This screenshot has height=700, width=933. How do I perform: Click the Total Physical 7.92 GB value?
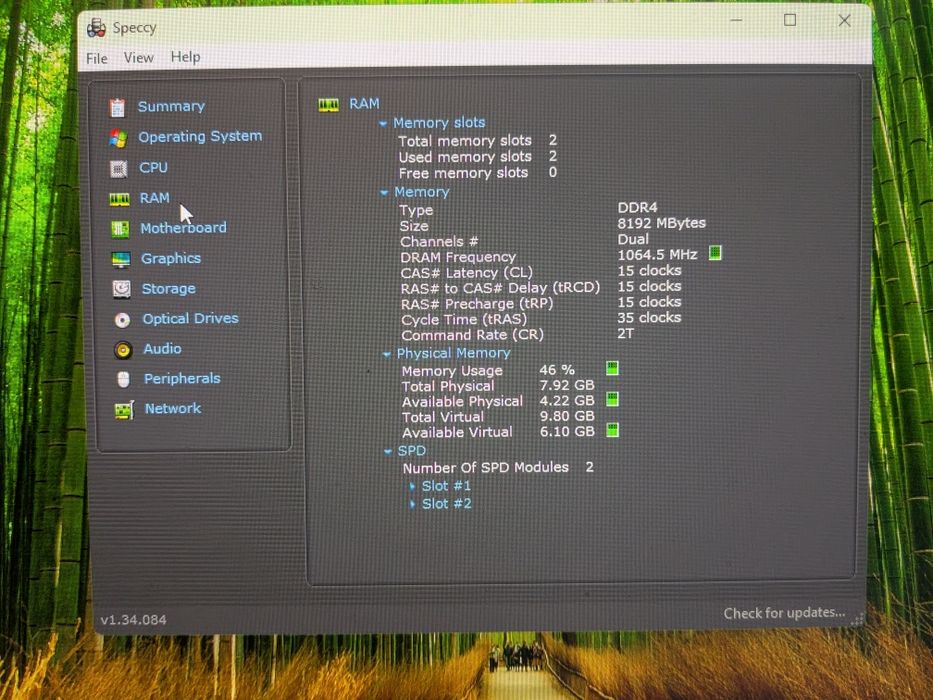(567, 386)
